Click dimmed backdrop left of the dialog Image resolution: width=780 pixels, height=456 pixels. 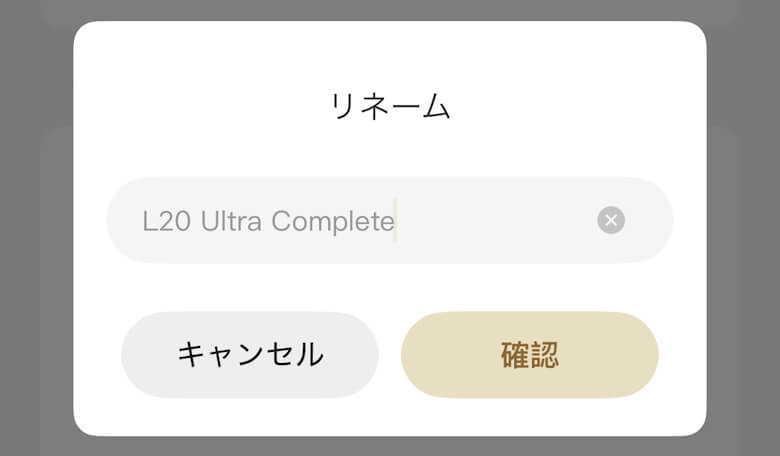(35, 228)
